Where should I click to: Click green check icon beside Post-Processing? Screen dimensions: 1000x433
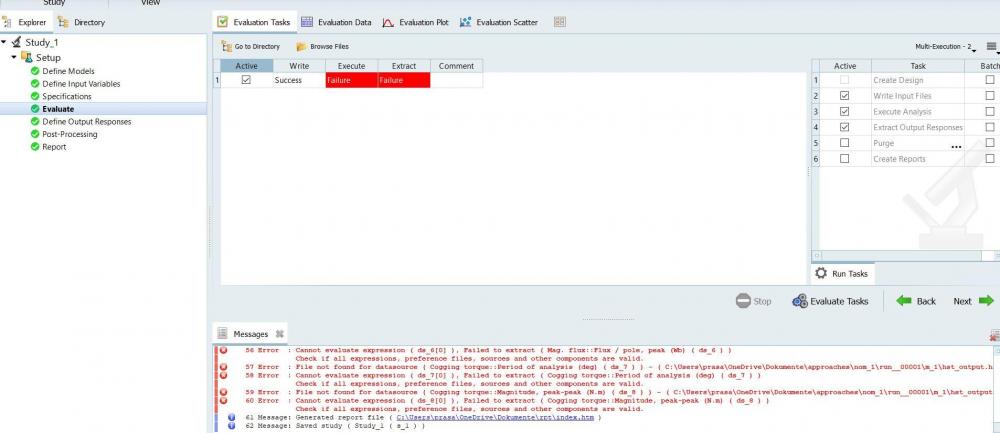[x=35, y=134]
